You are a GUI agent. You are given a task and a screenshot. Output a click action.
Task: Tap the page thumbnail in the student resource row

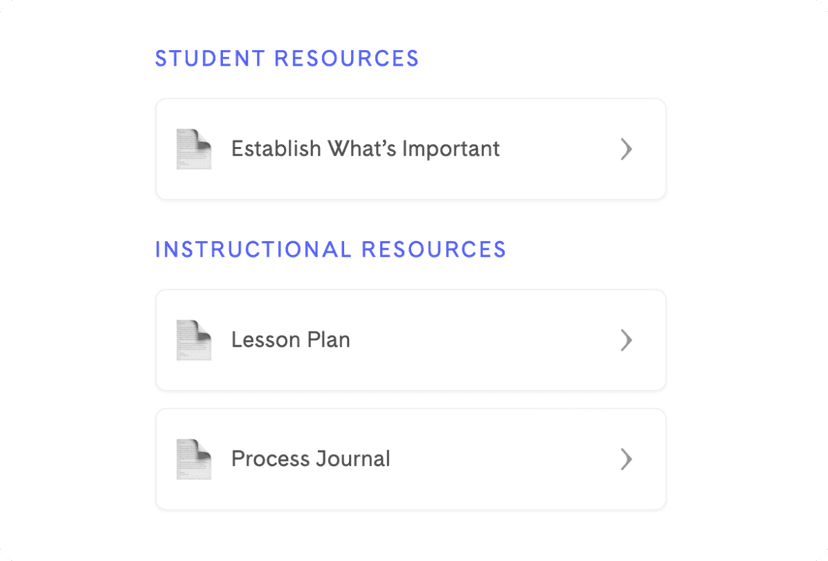click(x=194, y=149)
